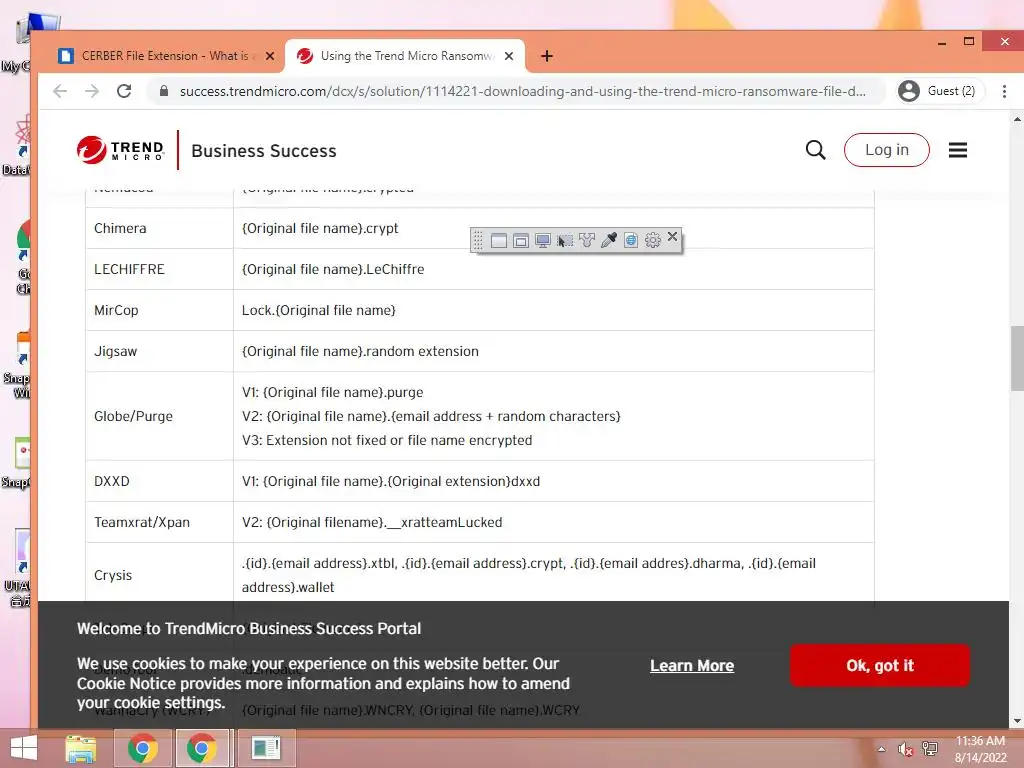Viewport: 1024px width, 768px height.
Task: Open the hamburger menu on Trend Micro header
Action: pyautogui.click(x=957, y=150)
